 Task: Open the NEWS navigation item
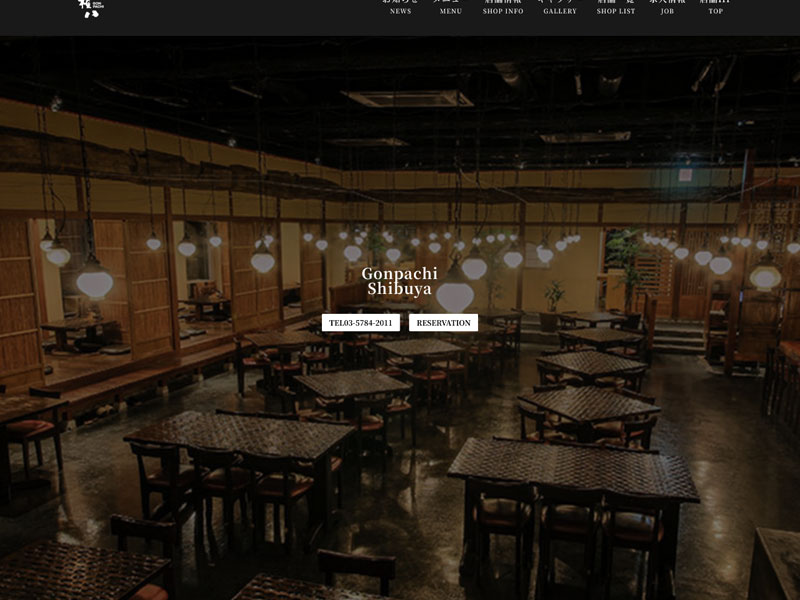(x=401, y=7)
